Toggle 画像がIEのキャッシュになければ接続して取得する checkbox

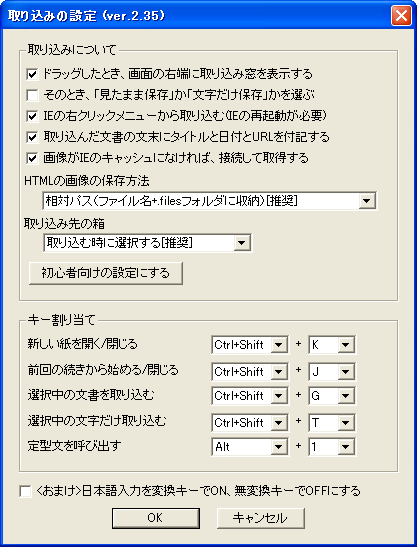click(x=32, y=158)
